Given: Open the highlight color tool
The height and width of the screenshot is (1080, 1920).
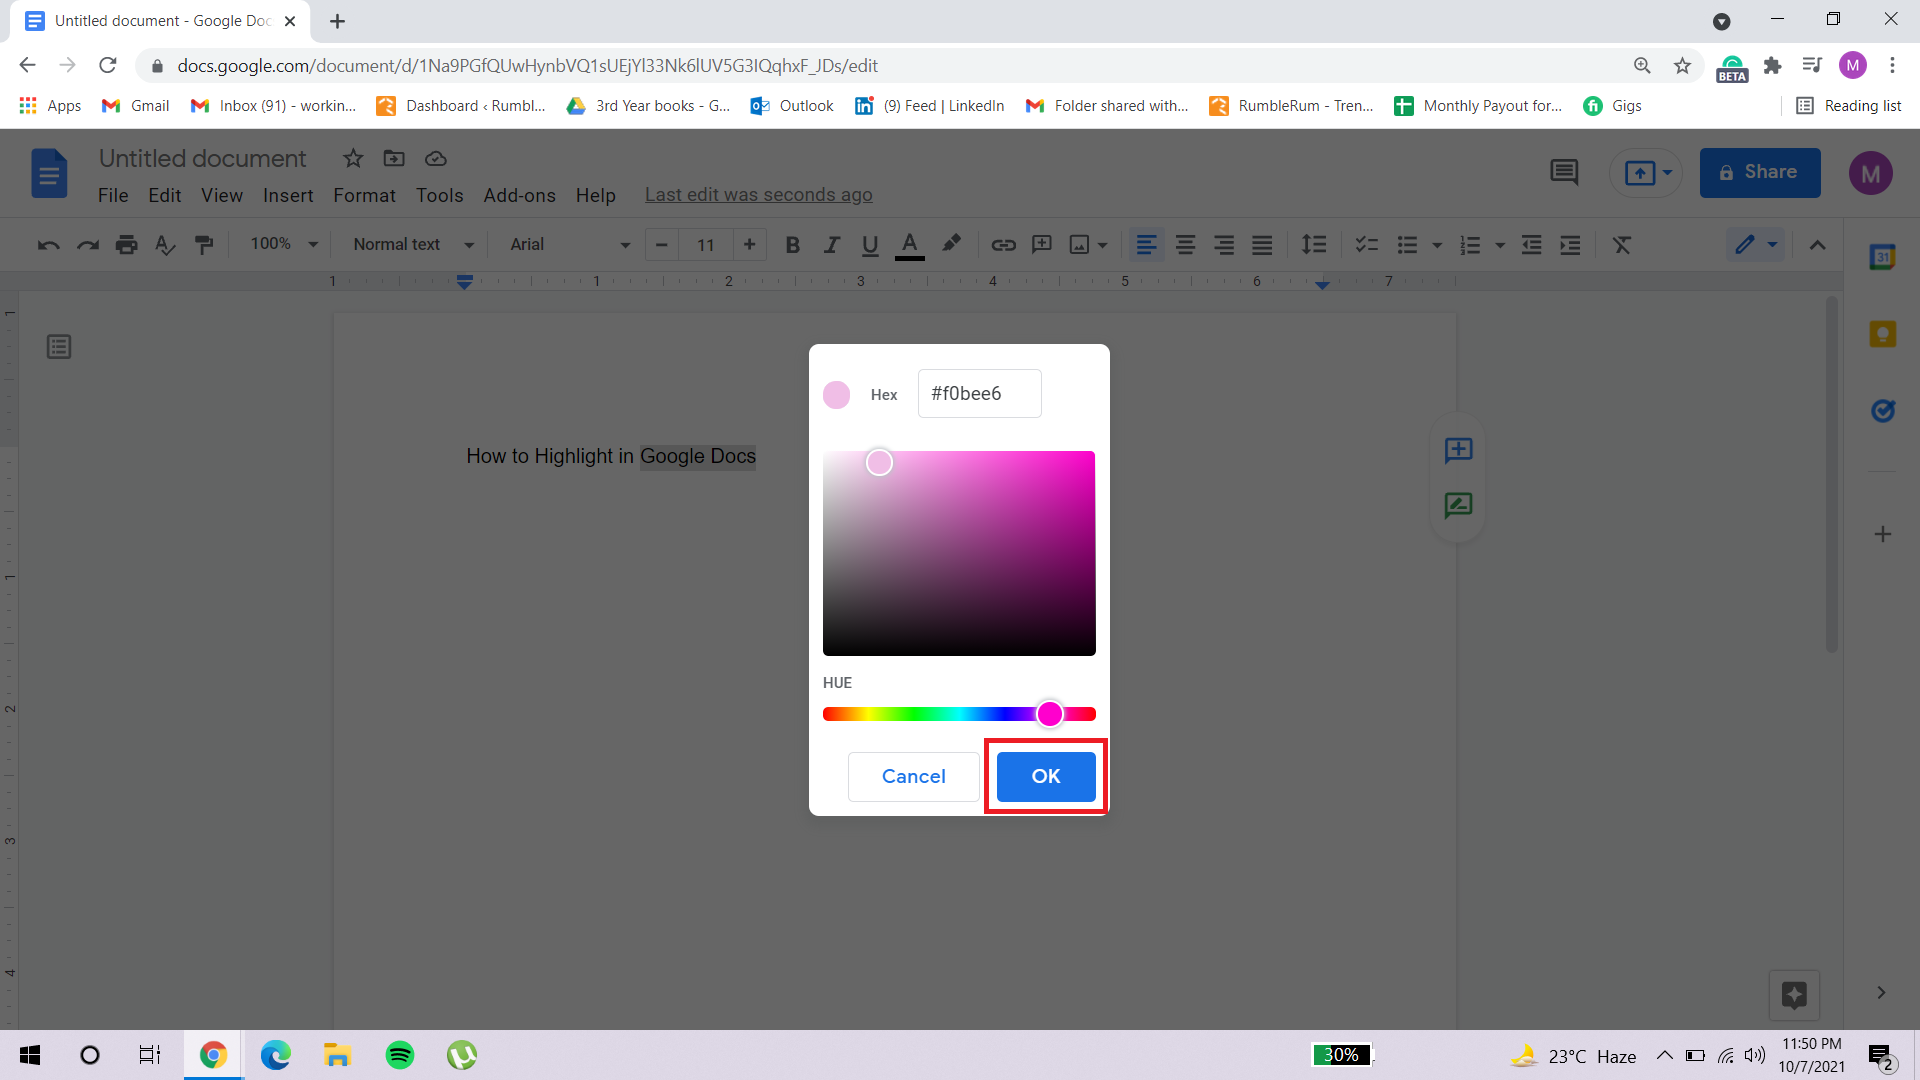Looking at the screenshot, I should tap(952, 244).
